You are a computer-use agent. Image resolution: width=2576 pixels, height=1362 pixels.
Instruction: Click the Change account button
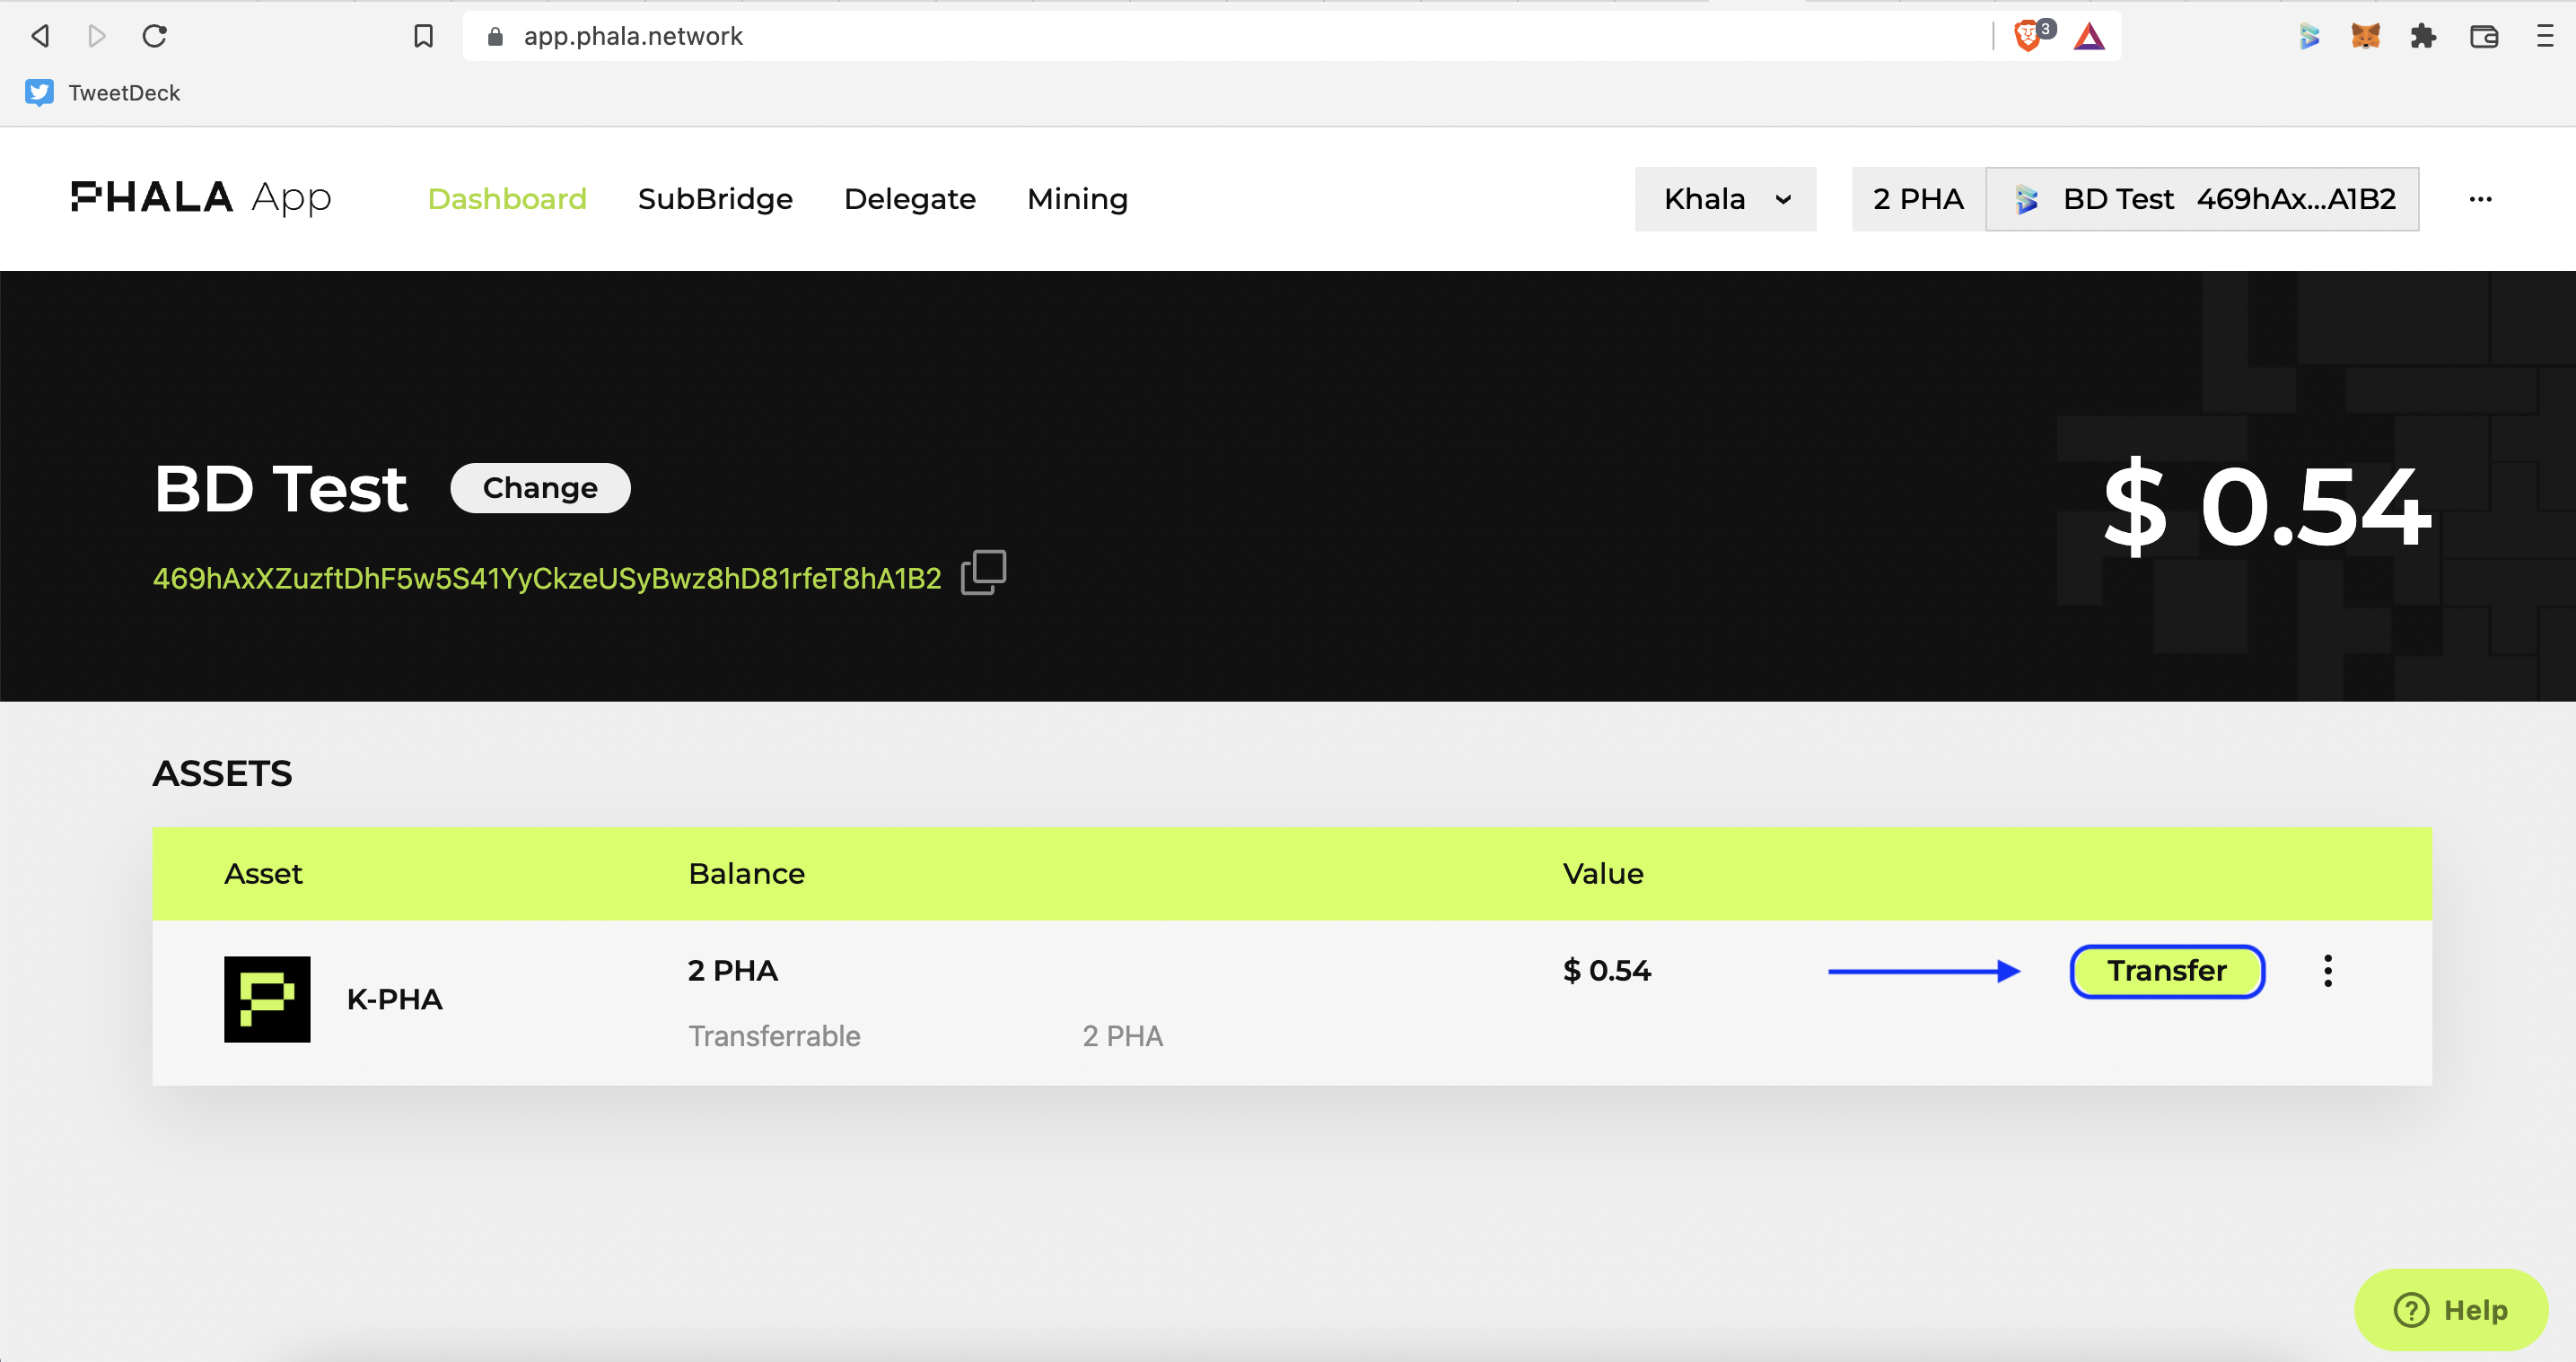540,488
